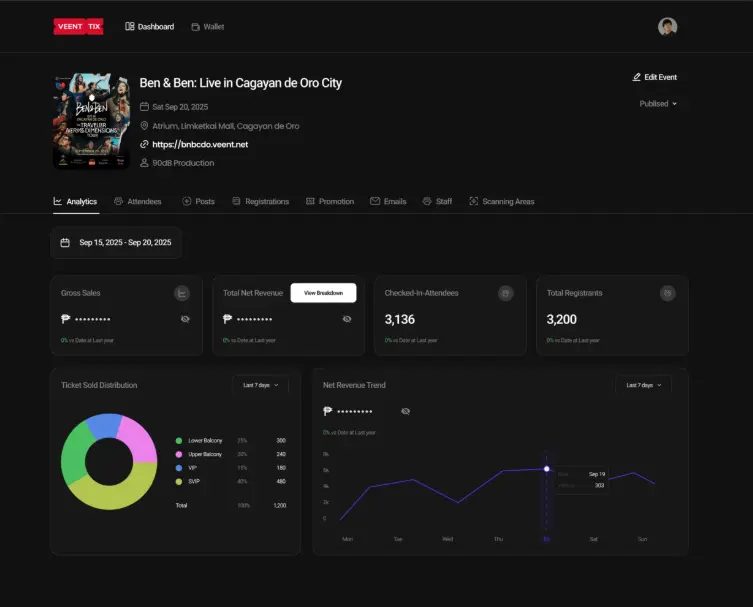Expand the Published status dropdown
The image size is (753, 607).
pyautogui.click(x=658, y=104)
